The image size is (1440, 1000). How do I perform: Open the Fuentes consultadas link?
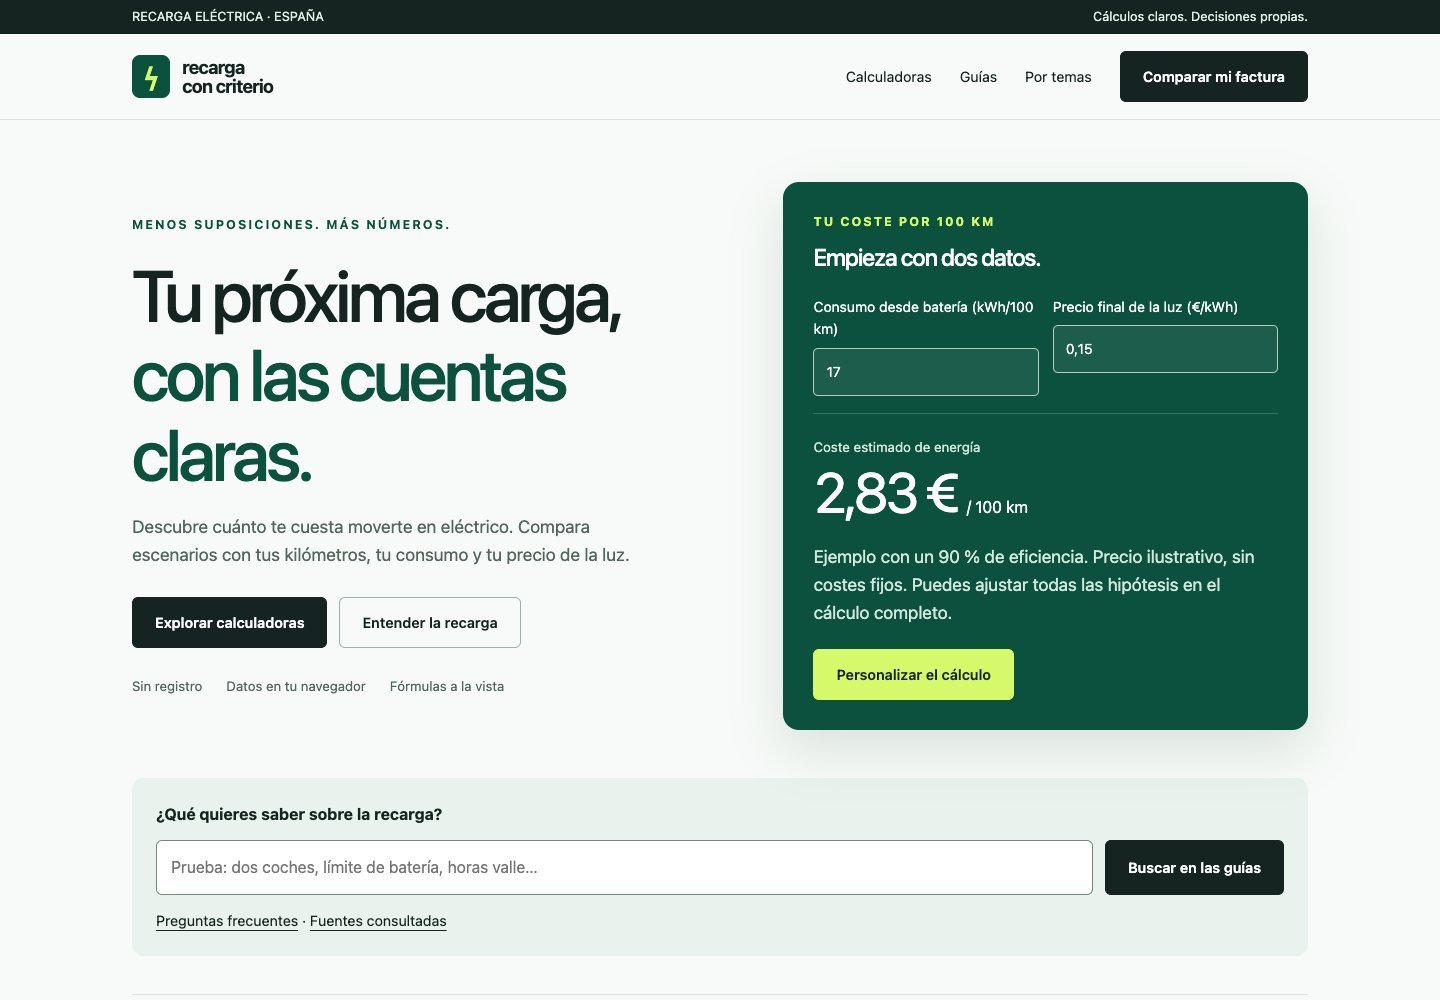(378, 921)
